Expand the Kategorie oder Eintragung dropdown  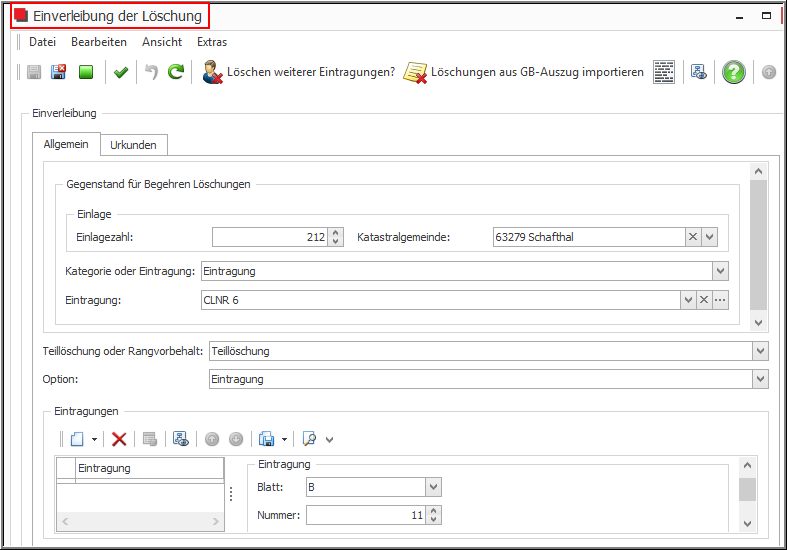(720, 271)
